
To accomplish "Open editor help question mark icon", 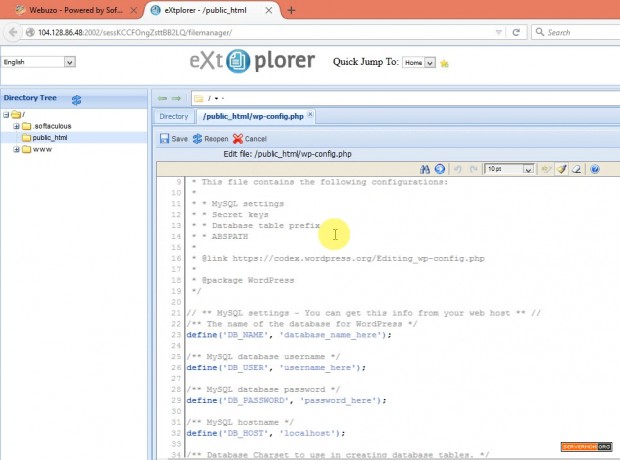I will click(595, 169).
